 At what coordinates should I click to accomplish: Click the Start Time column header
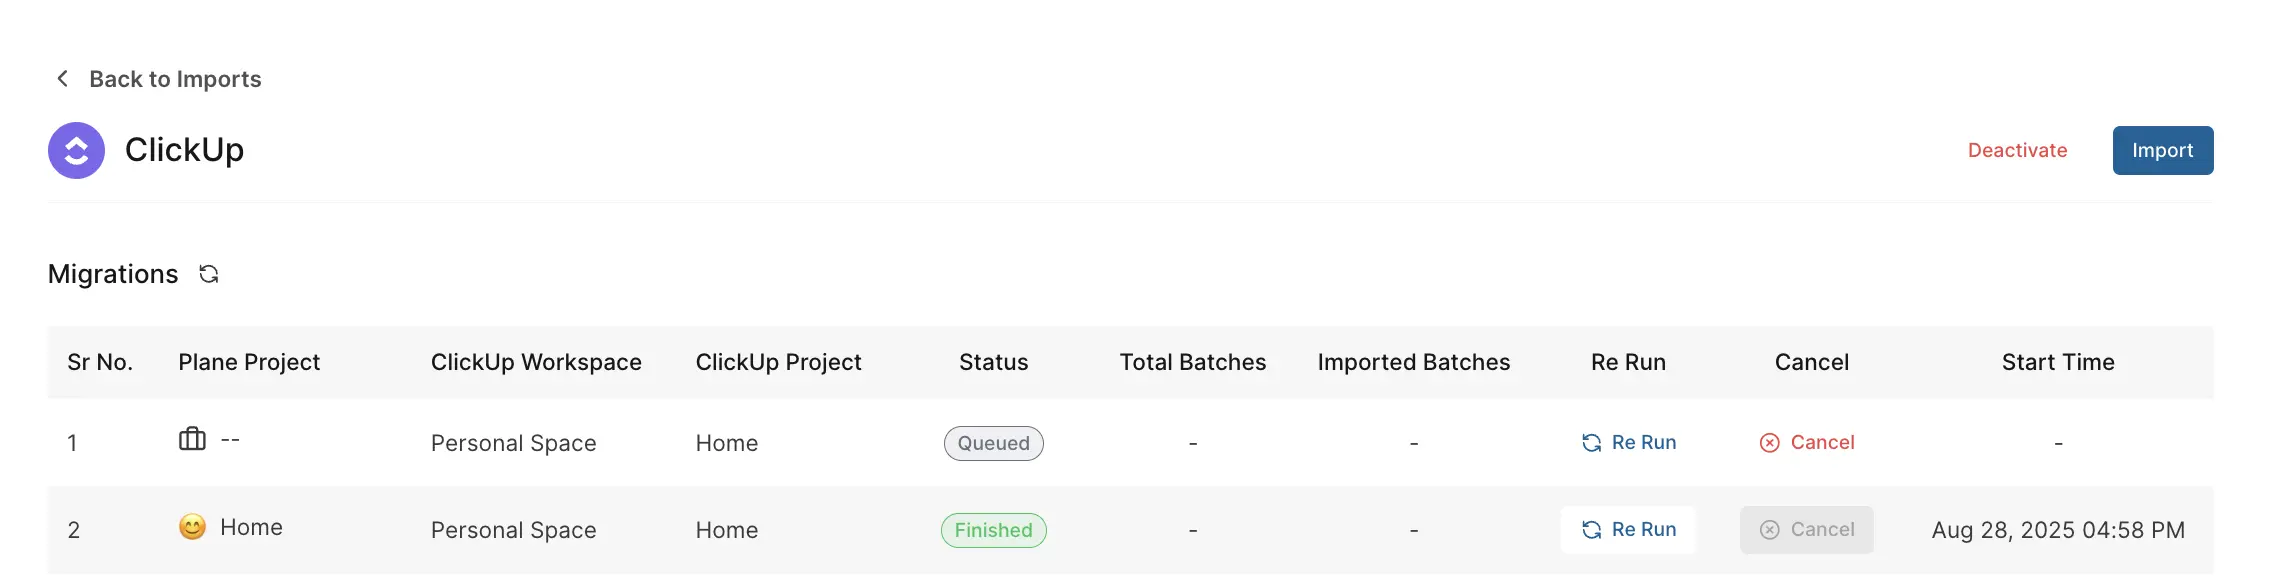coord(2058,362)
